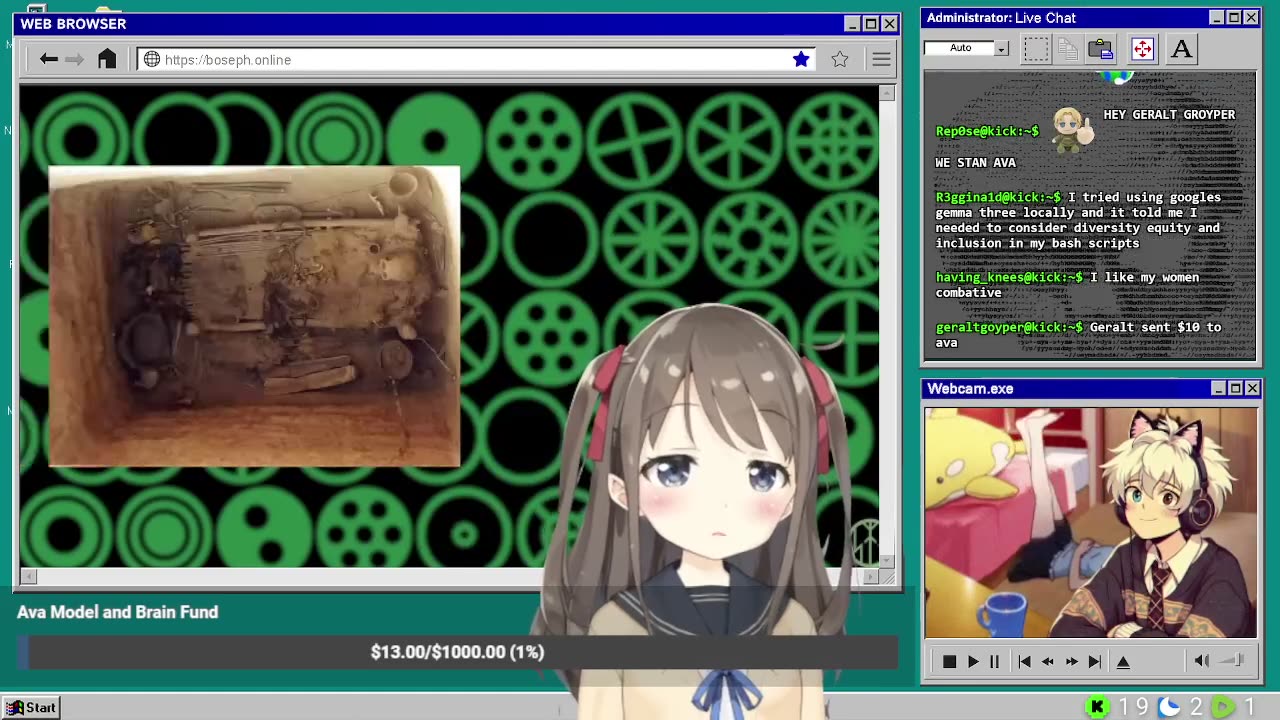Click the globe icon in the address bar

pyautogui.click(x=152, y=60)
